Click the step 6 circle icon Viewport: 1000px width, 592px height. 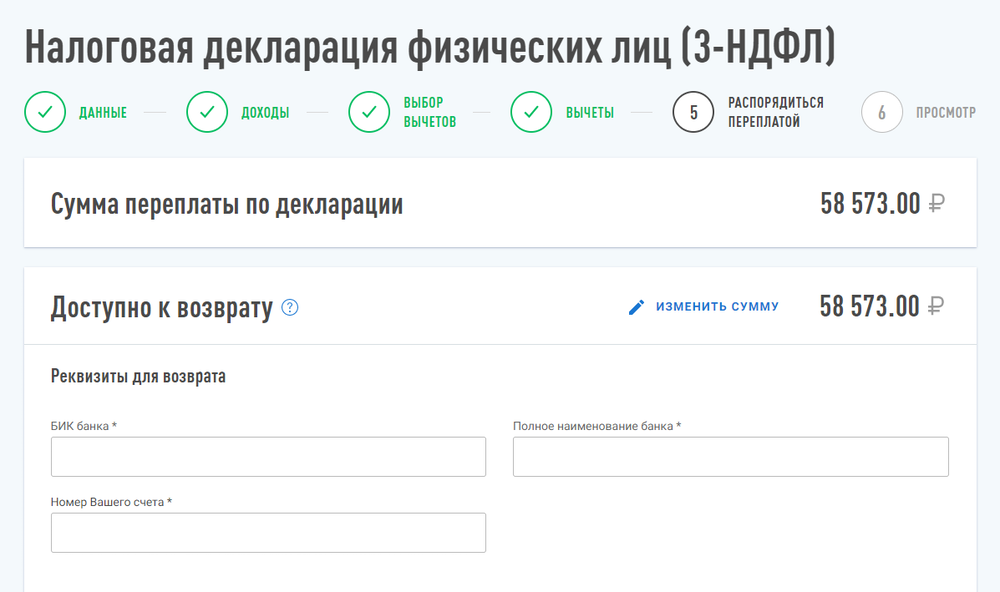tap(882, 112)
